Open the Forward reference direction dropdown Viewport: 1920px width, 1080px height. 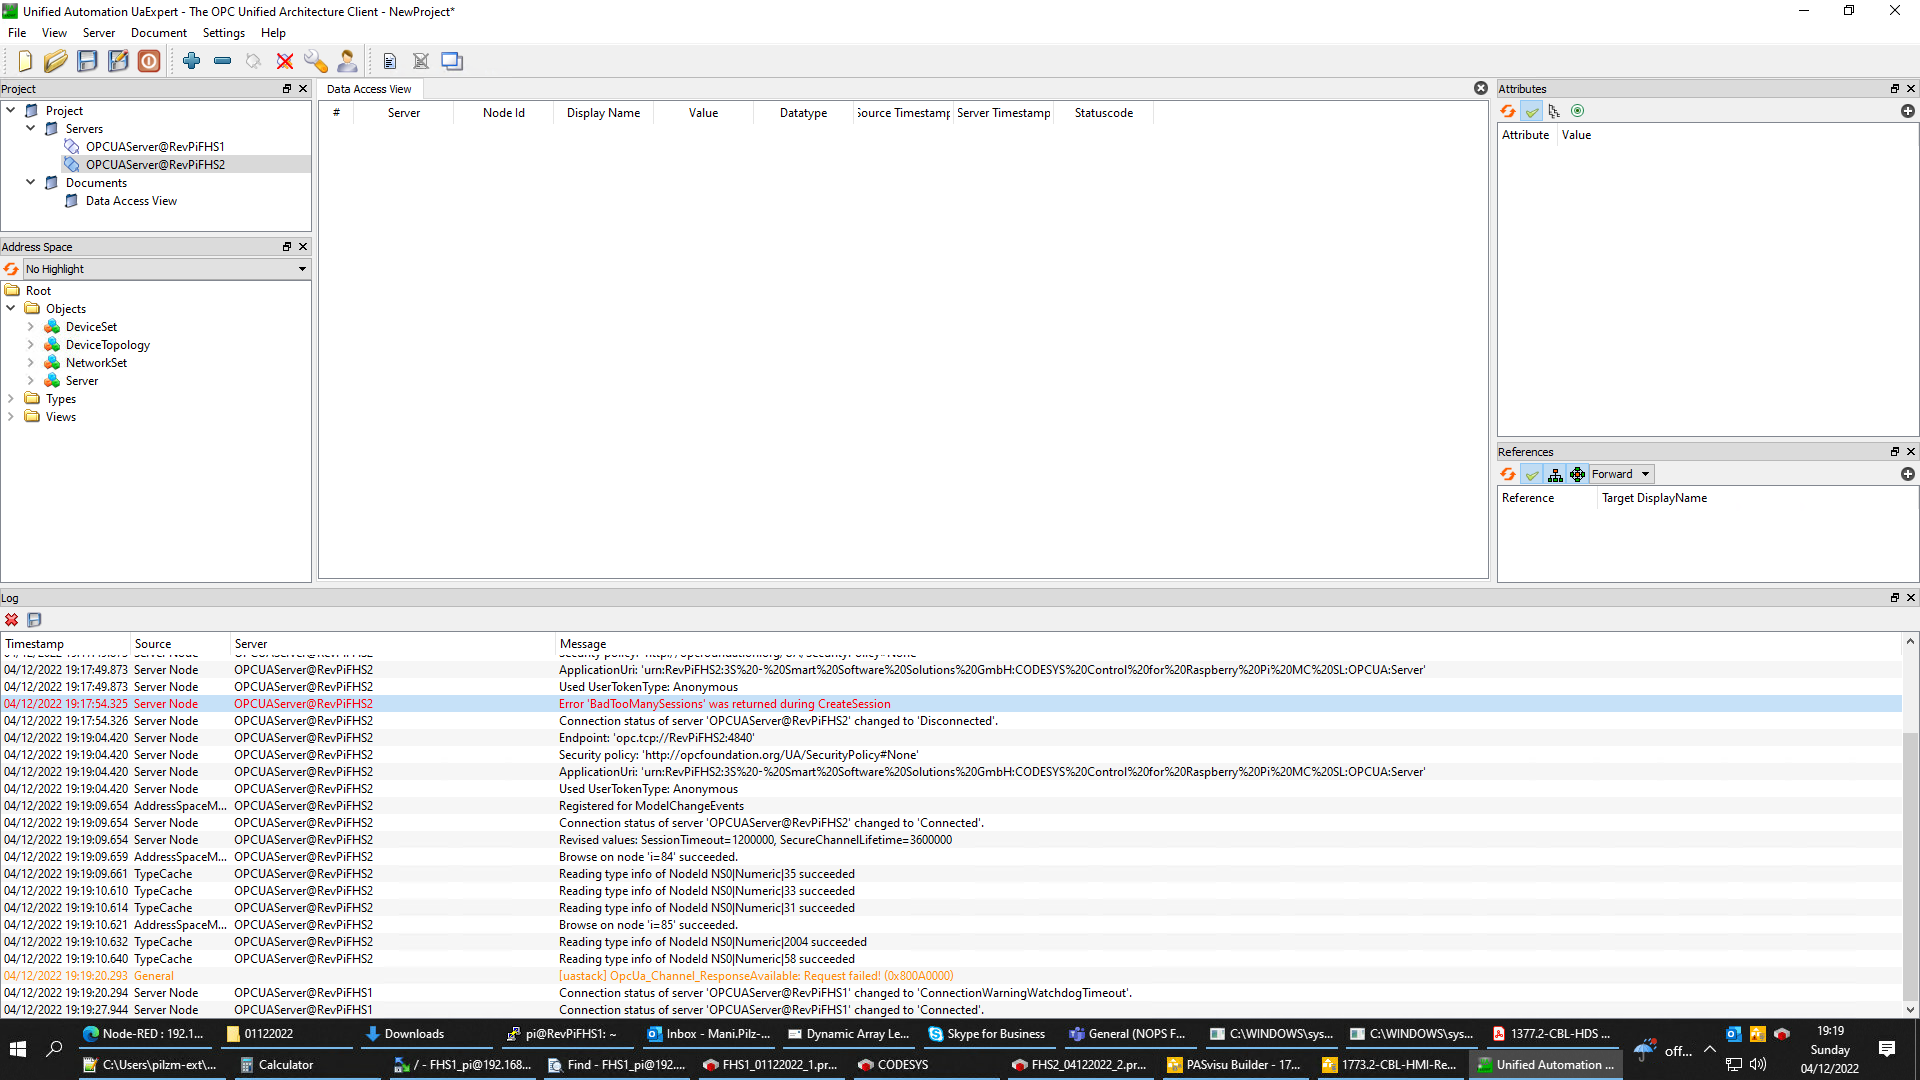click(1621, 474)
